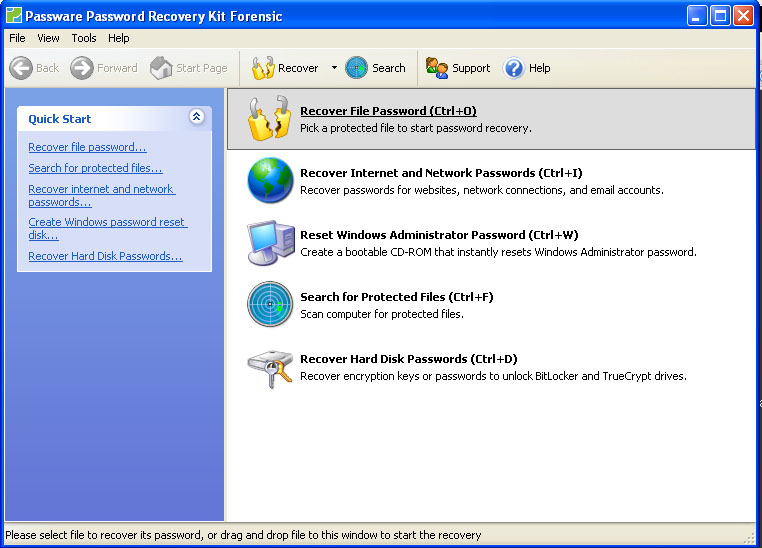762x548 pixels.
Task: Select 'Reset Windows Administrator Password (Ctrl+W)' heading
Action: click(x=439, y=235)
